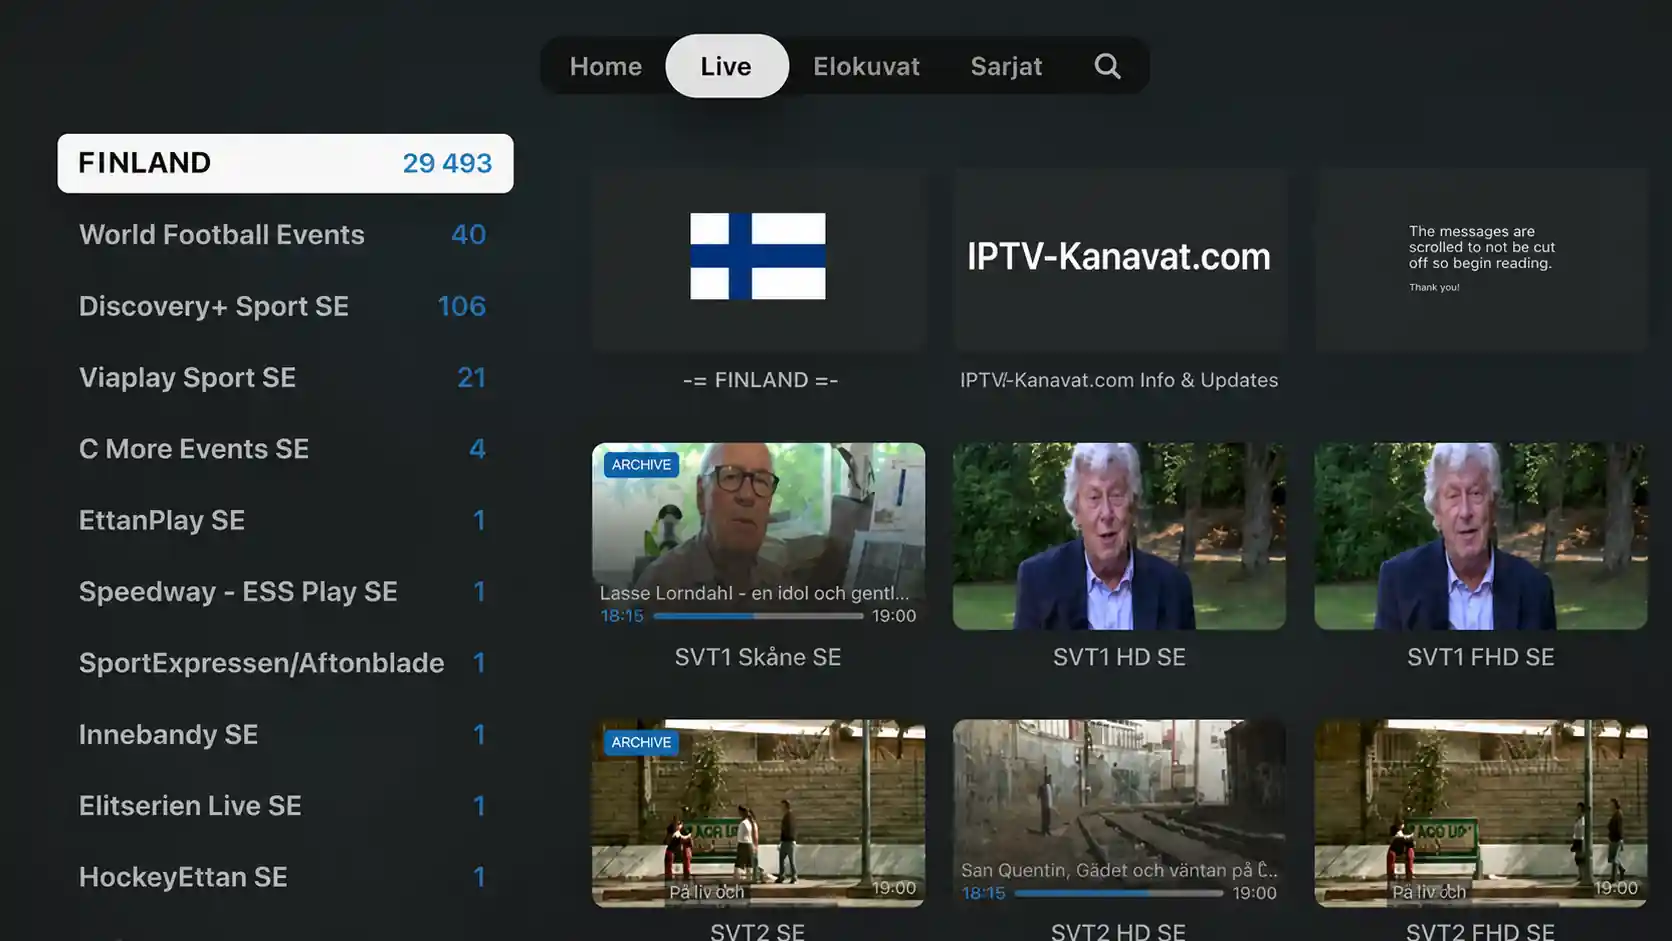Select the Live tab

point(727,66)
